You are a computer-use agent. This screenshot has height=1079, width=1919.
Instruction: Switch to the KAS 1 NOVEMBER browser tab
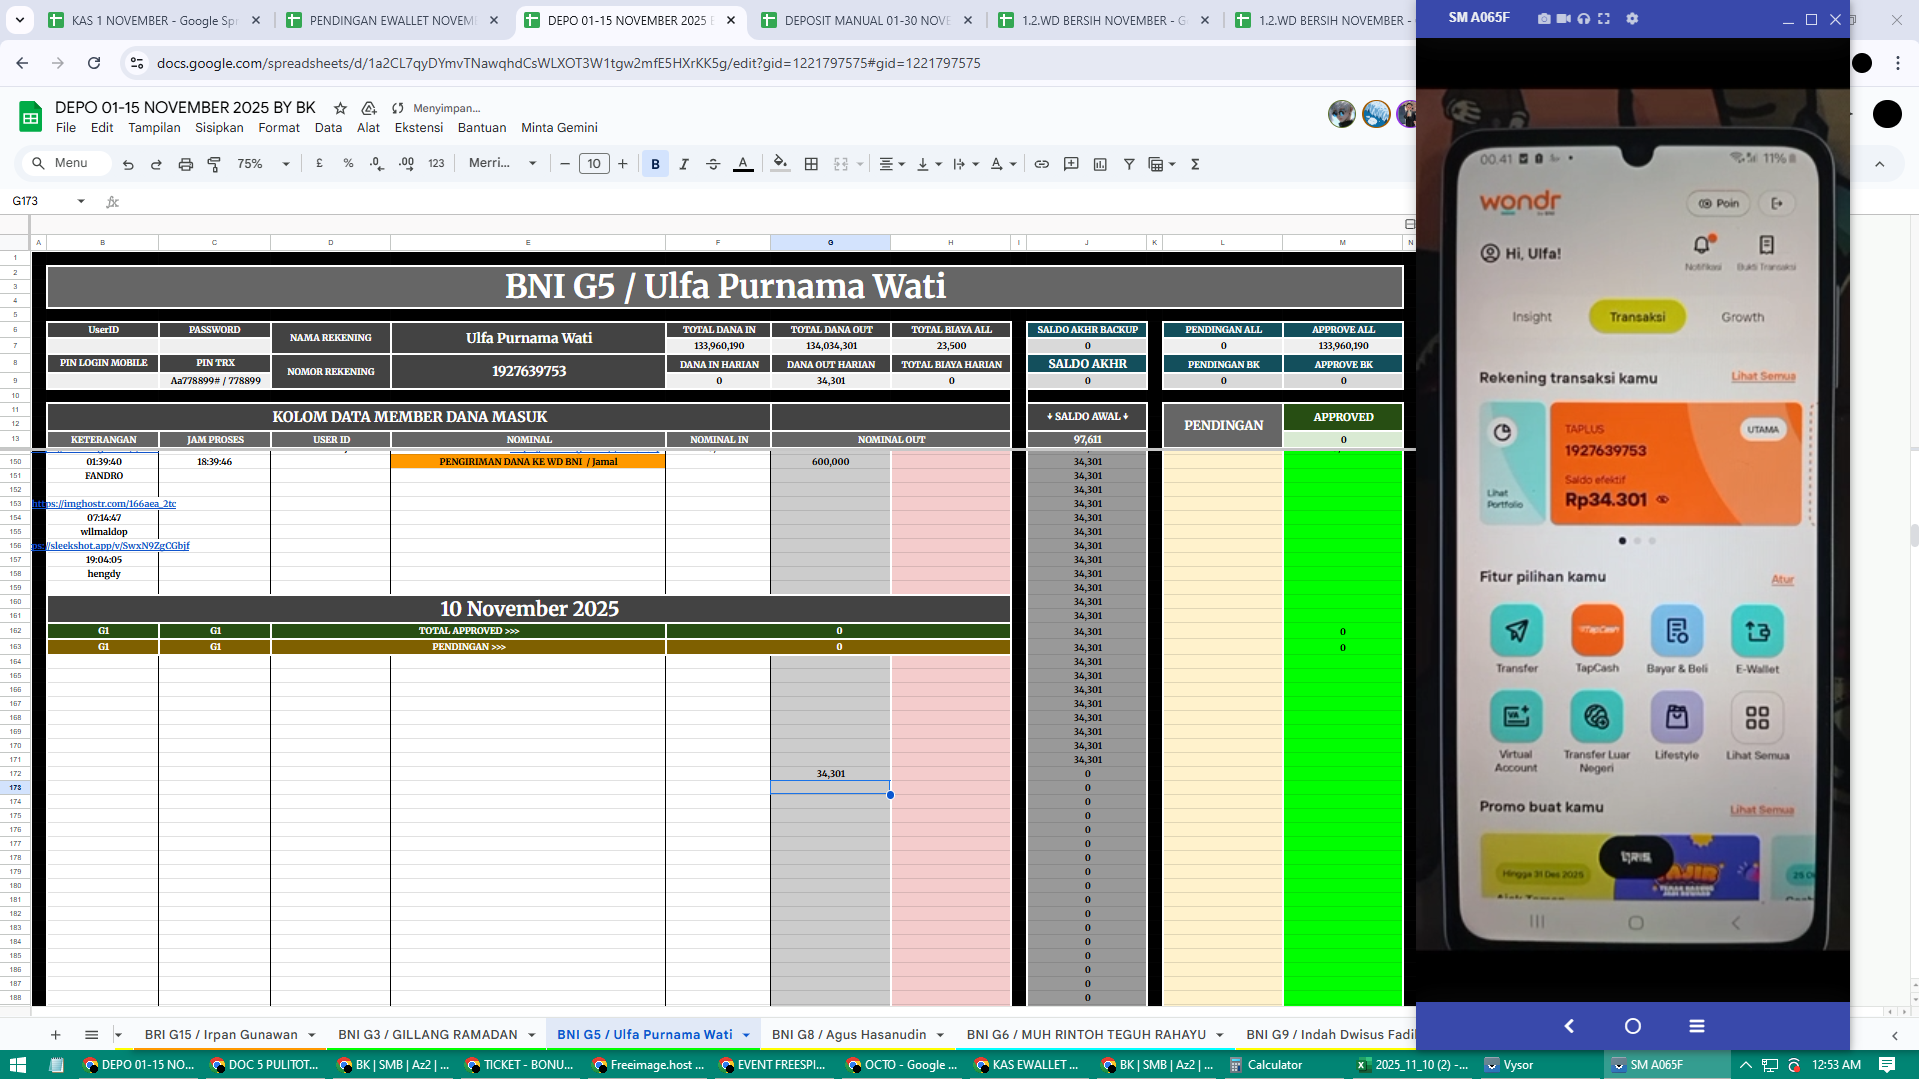[155, 20]
